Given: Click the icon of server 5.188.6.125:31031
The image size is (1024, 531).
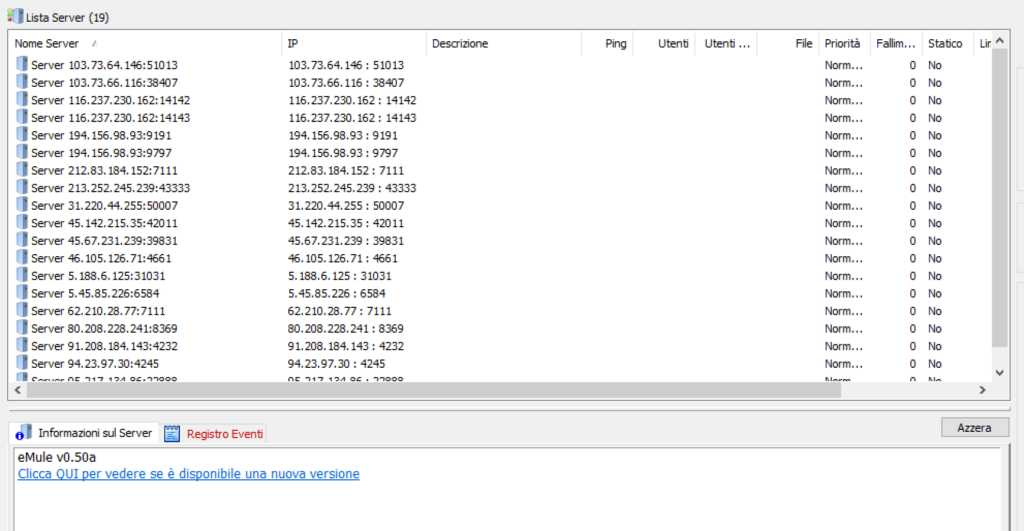Looking at the screenshot, I should (22, 276).
